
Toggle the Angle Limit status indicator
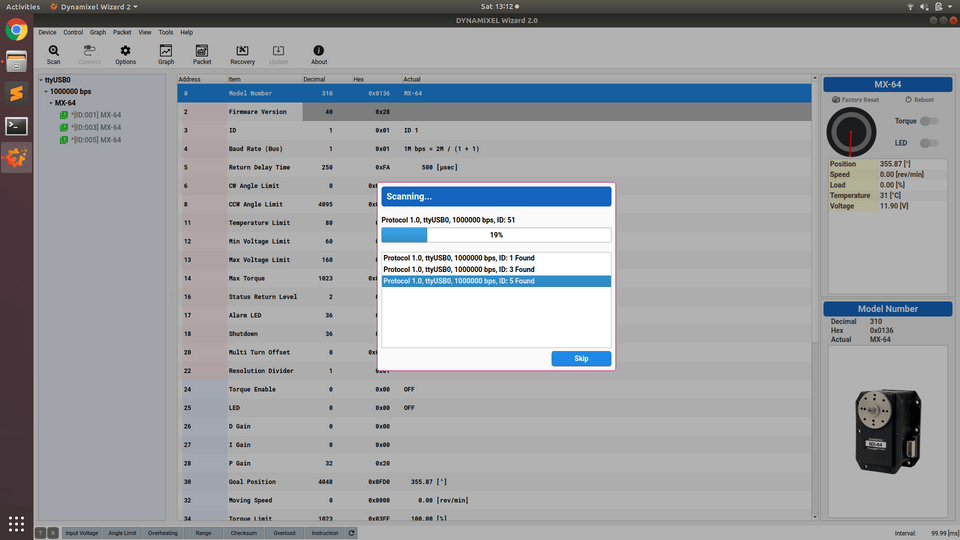122,533
